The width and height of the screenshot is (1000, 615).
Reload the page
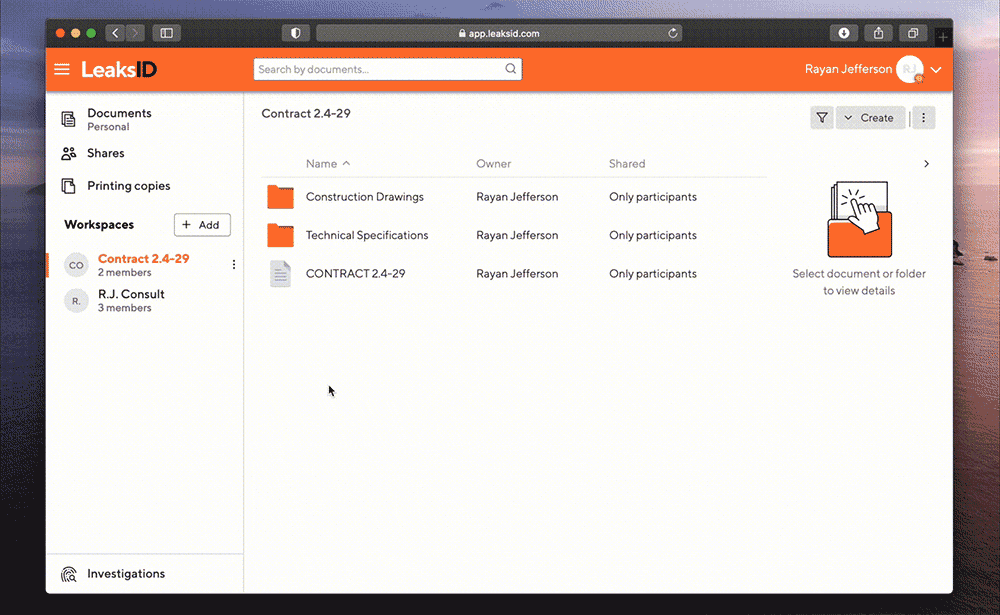[x=672, y=33]
